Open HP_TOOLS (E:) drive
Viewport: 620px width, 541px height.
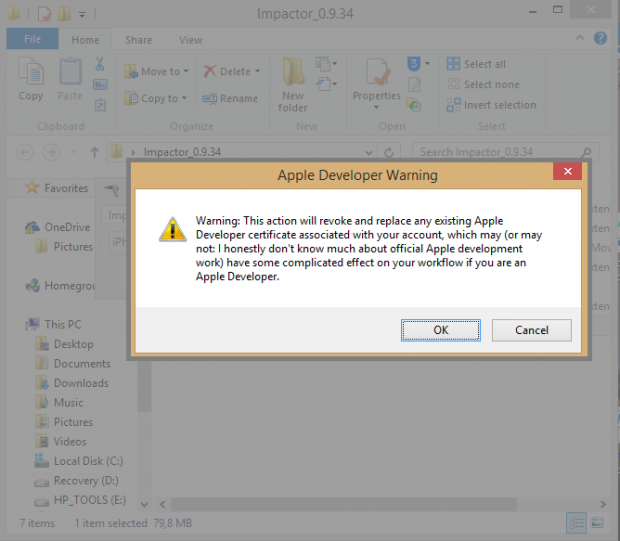80,500
